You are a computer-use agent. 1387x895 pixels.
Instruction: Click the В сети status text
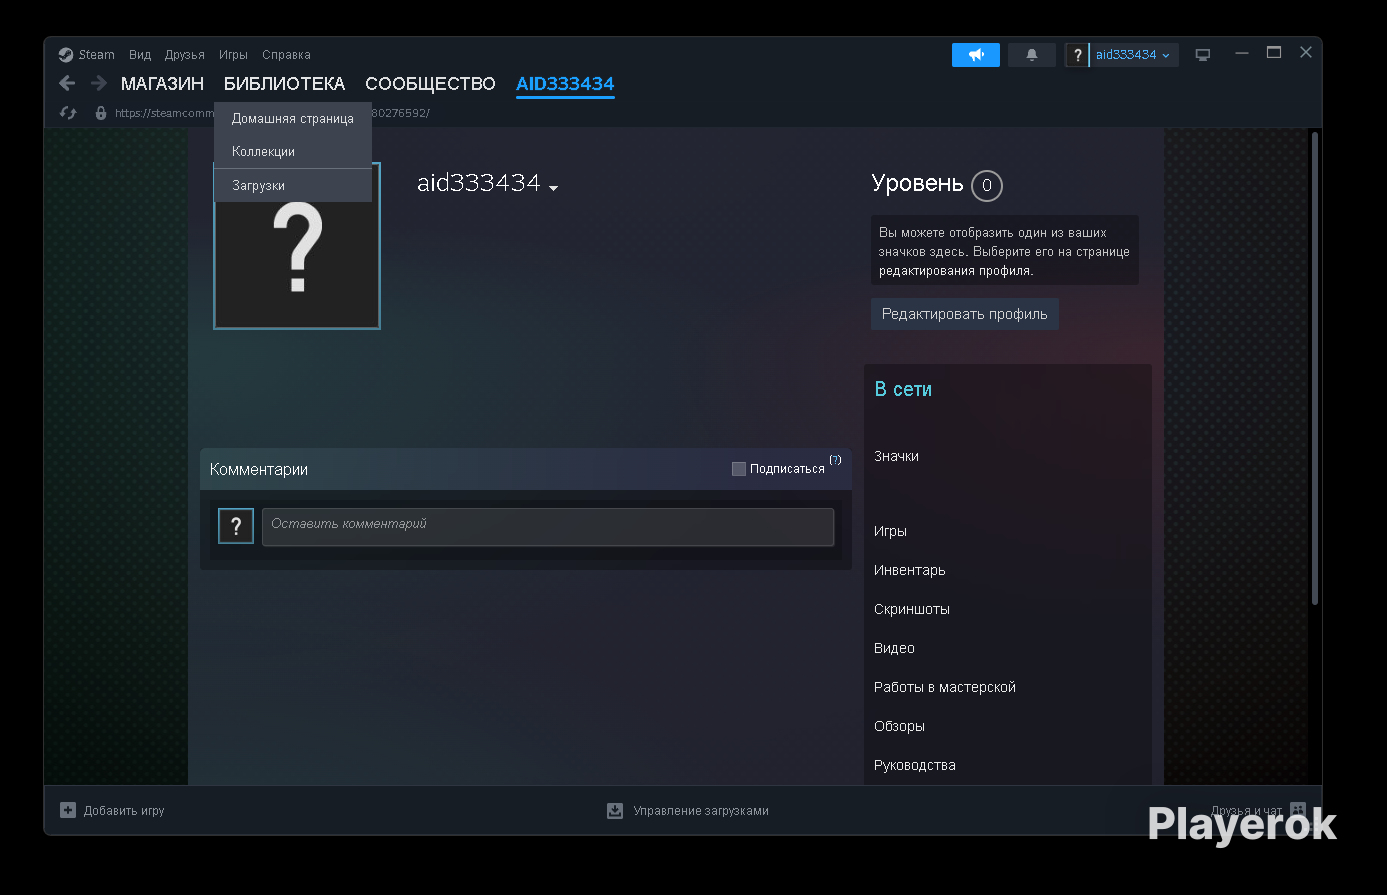[903, 390]
